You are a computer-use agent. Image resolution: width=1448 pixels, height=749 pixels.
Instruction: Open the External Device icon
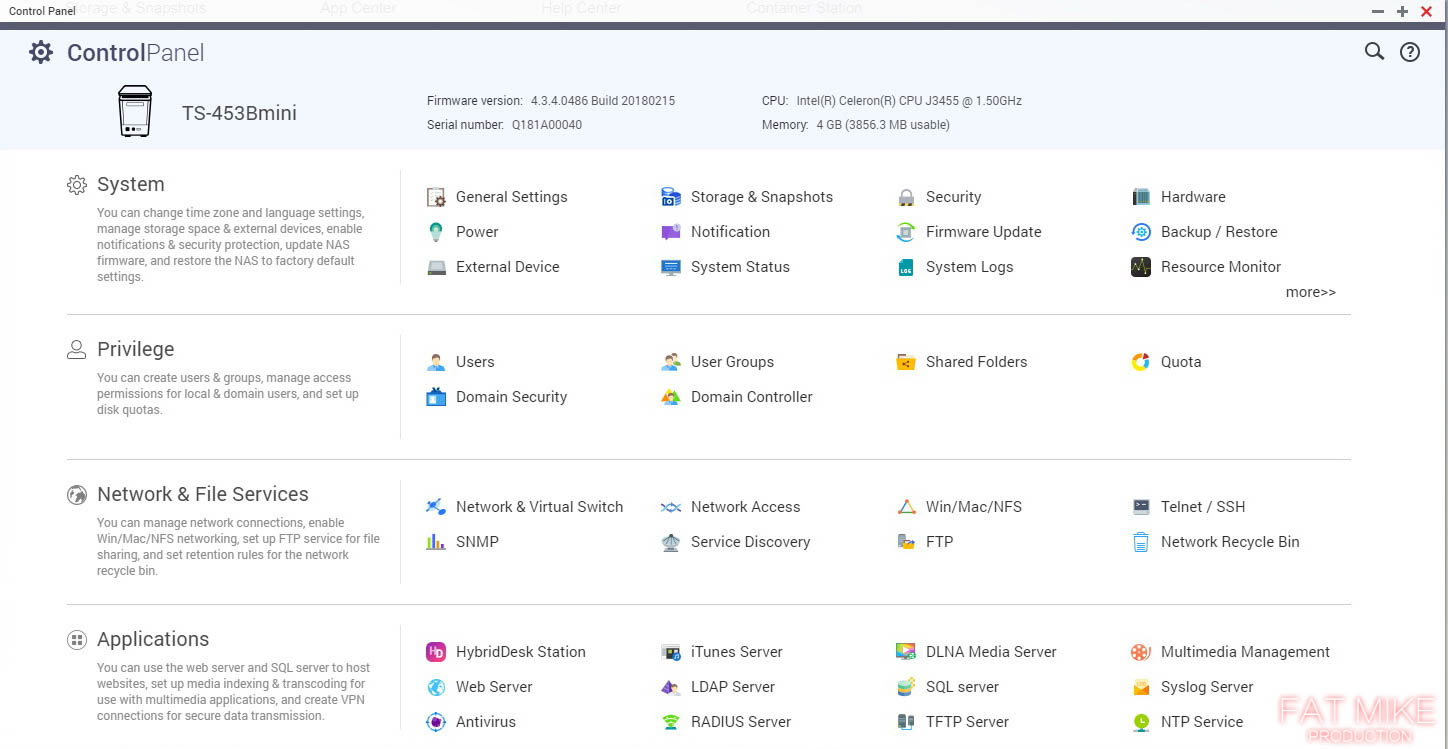pyautogui.click(x=436, y=267)
